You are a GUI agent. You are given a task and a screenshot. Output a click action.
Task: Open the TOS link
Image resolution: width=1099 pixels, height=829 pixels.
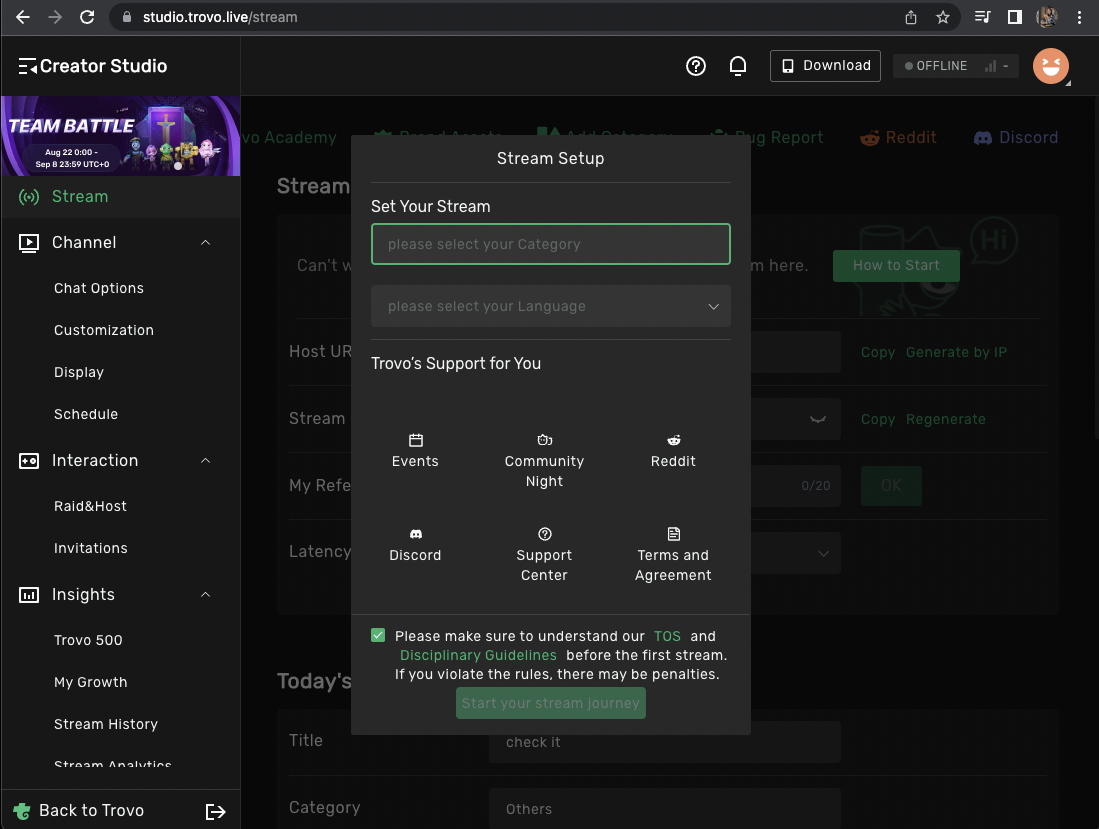point(667,636)
